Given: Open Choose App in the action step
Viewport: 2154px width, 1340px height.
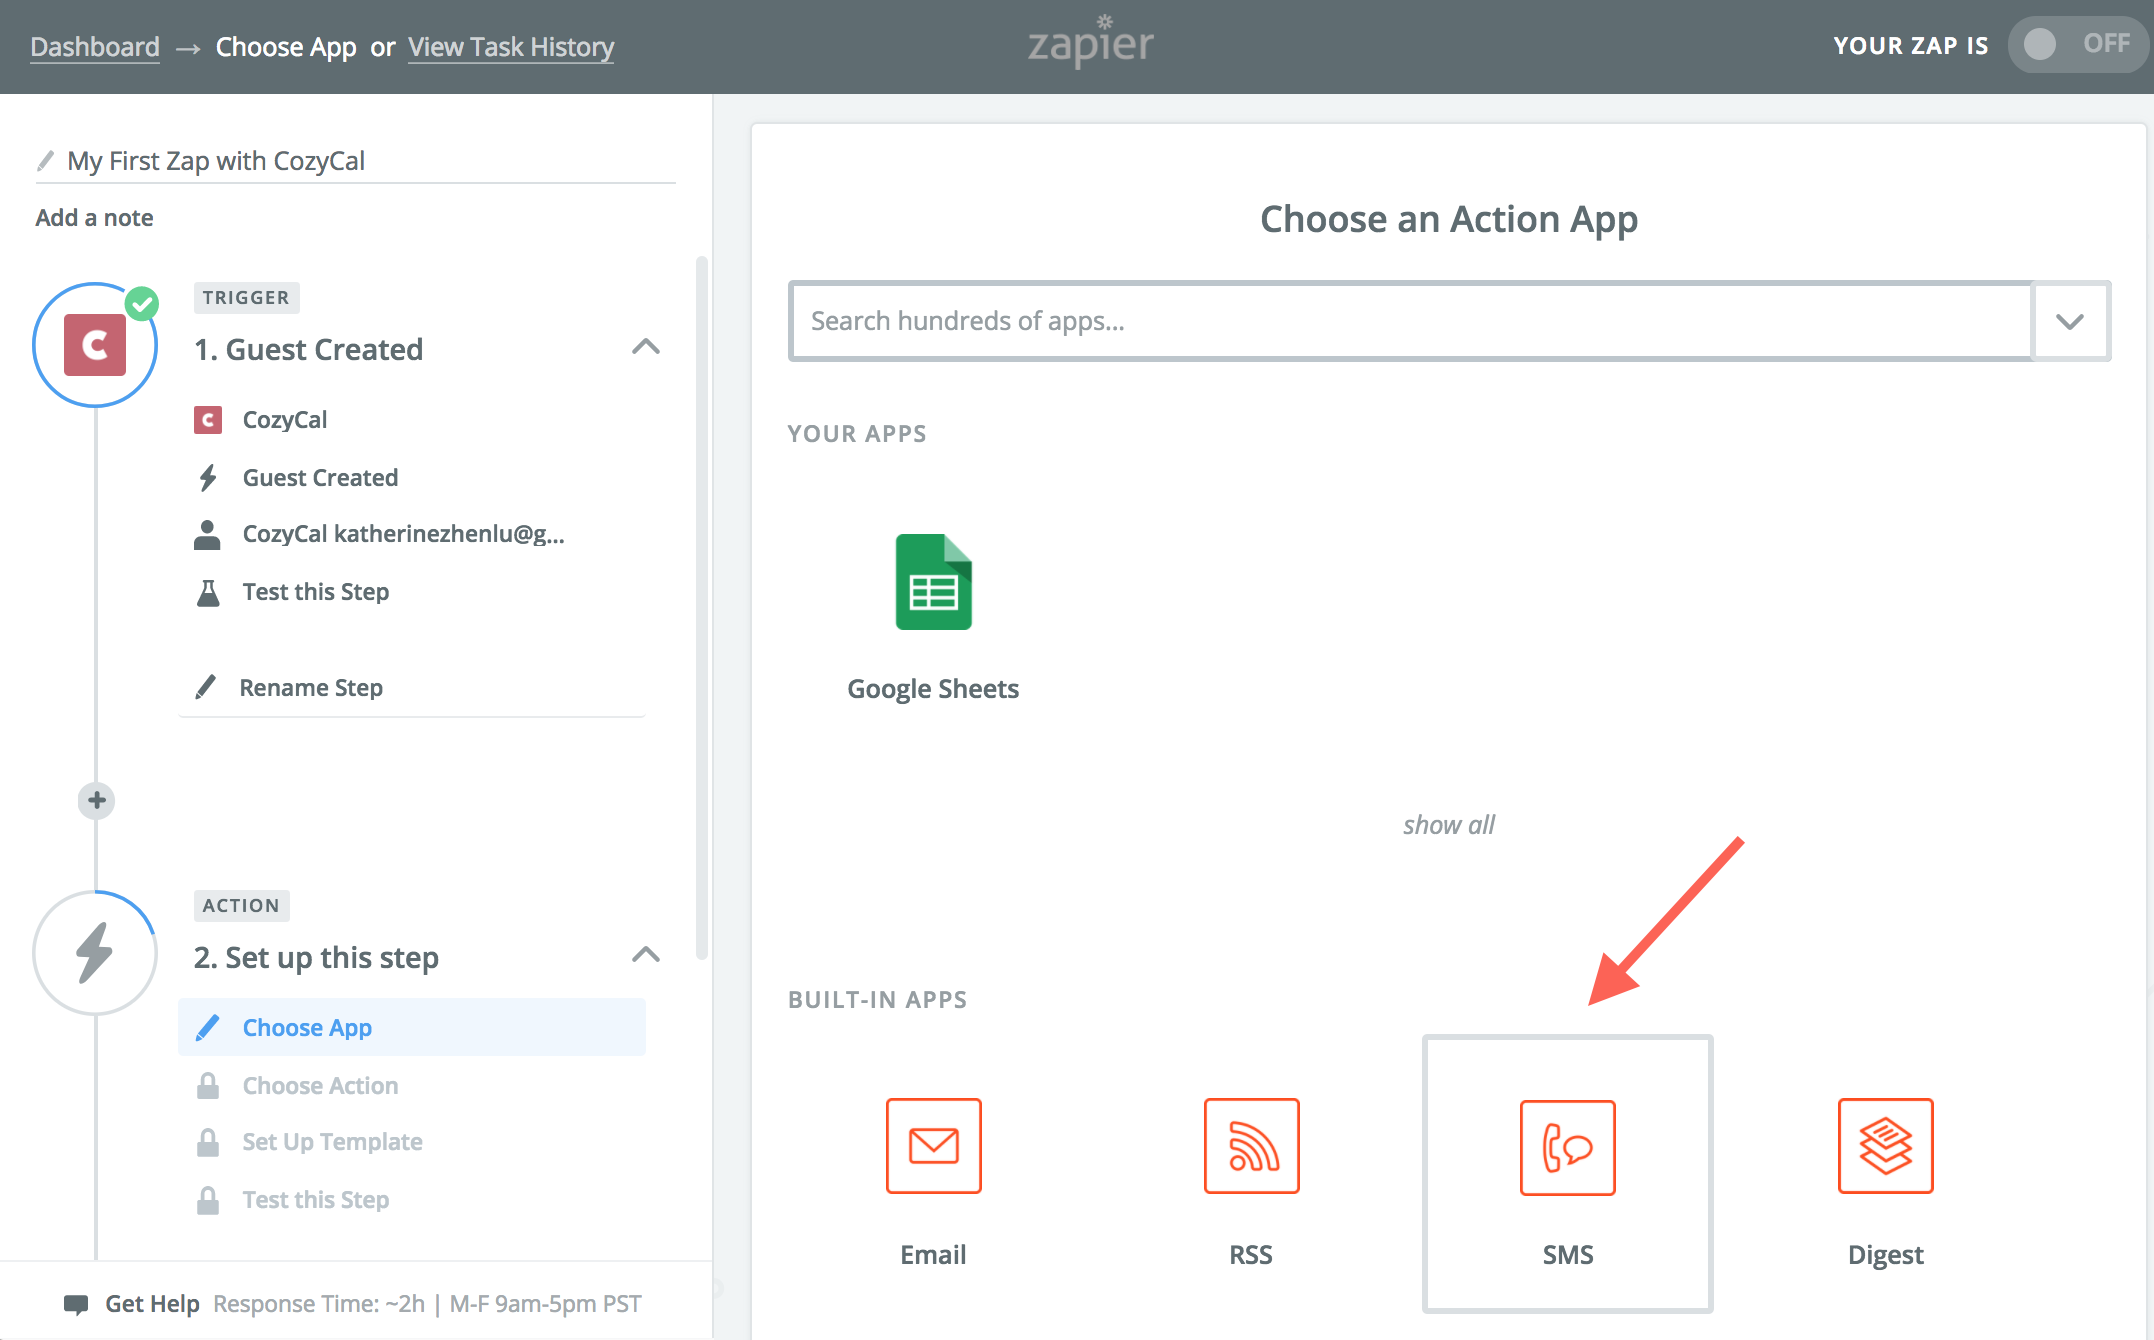Looking at the screenshot, I should (x=307, y=1028).
